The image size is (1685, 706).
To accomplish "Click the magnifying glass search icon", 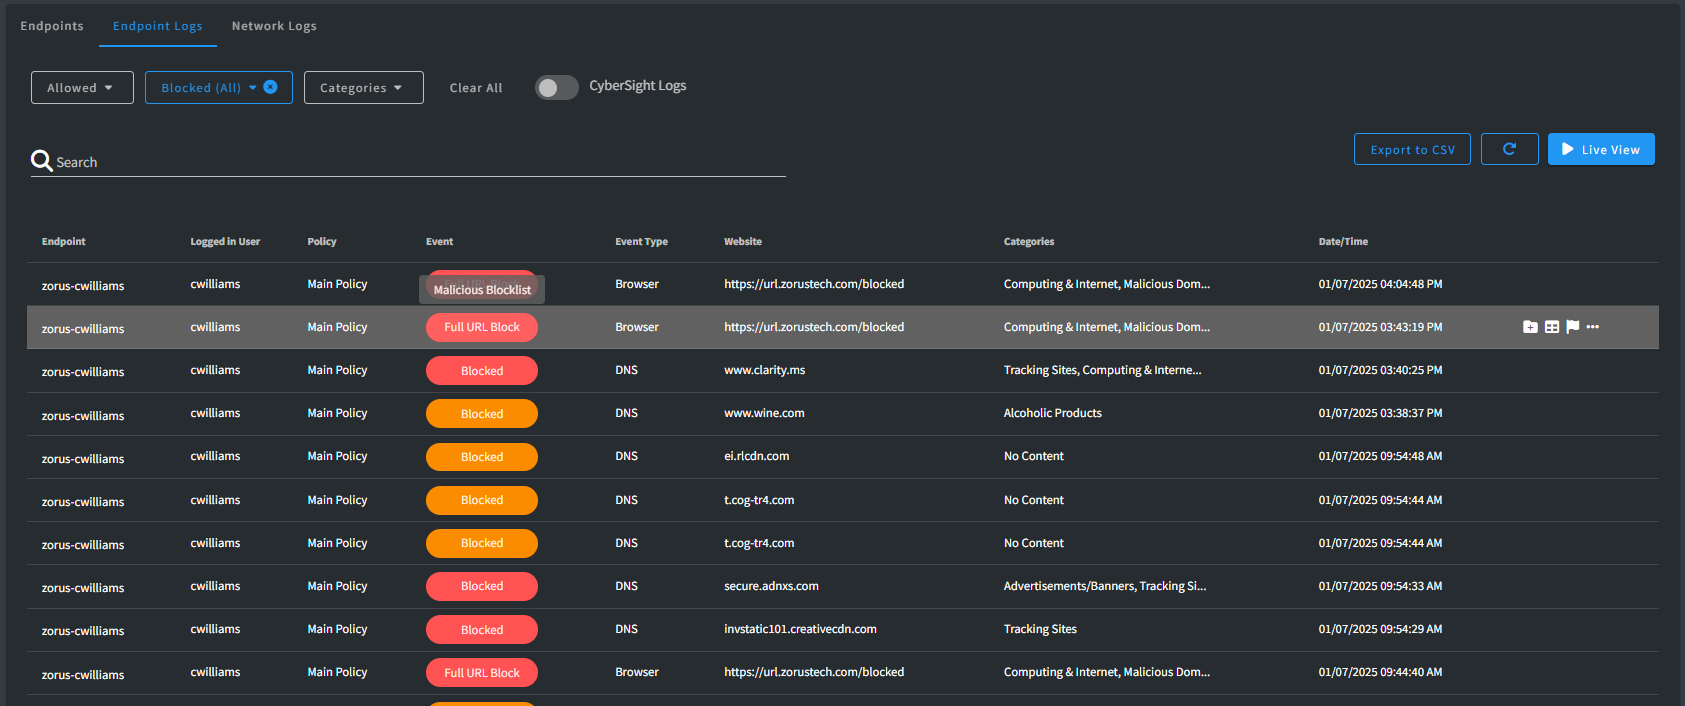I will tap(42, 161).
